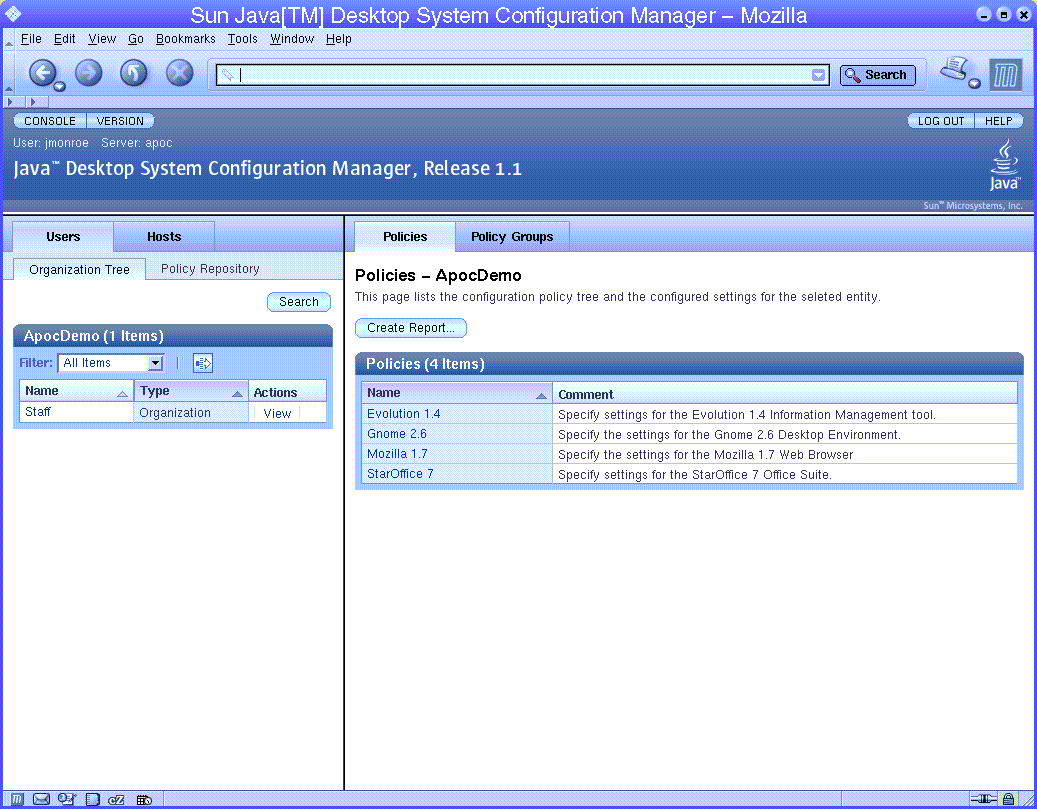
Task: Open ChatZilla via the cZ icon
Action: [116, 800]
